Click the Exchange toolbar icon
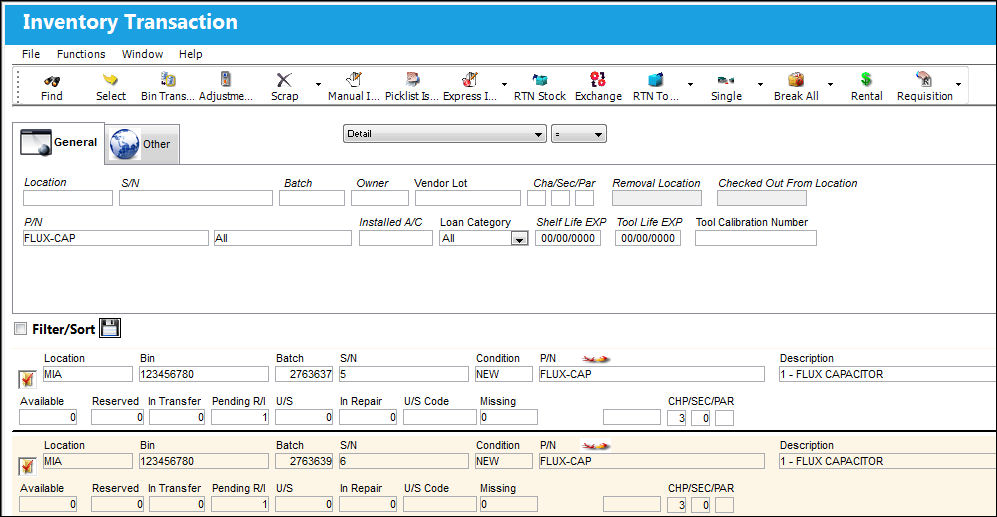This screenshot has width=997, height=517. pos(598,79)
